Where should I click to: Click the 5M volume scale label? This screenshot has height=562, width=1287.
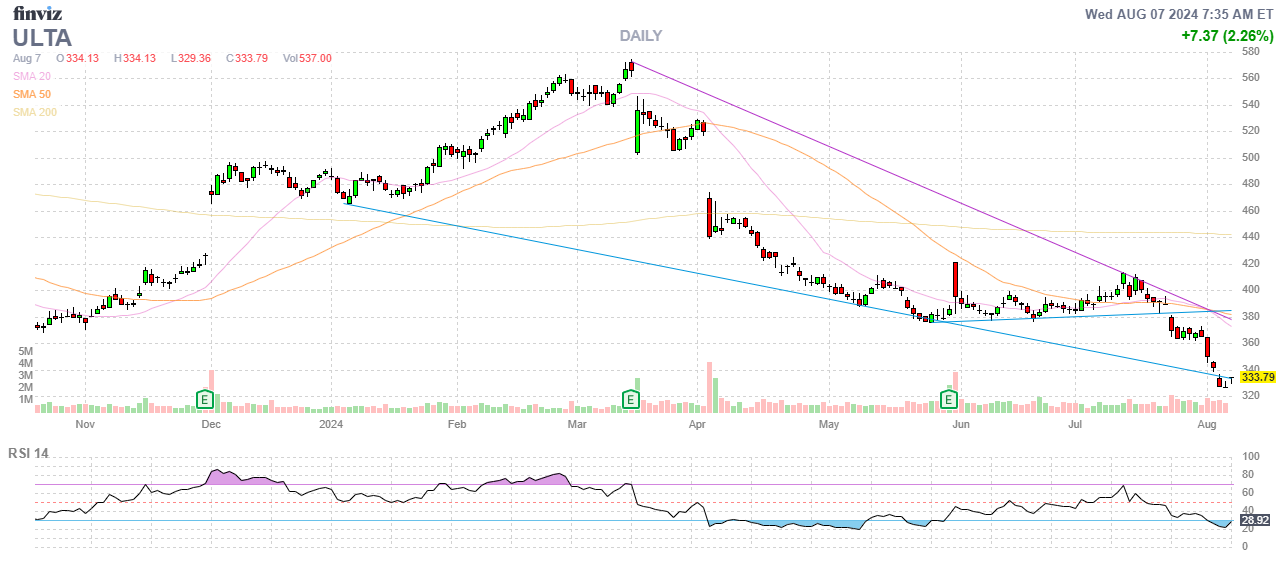coord(24,352)
